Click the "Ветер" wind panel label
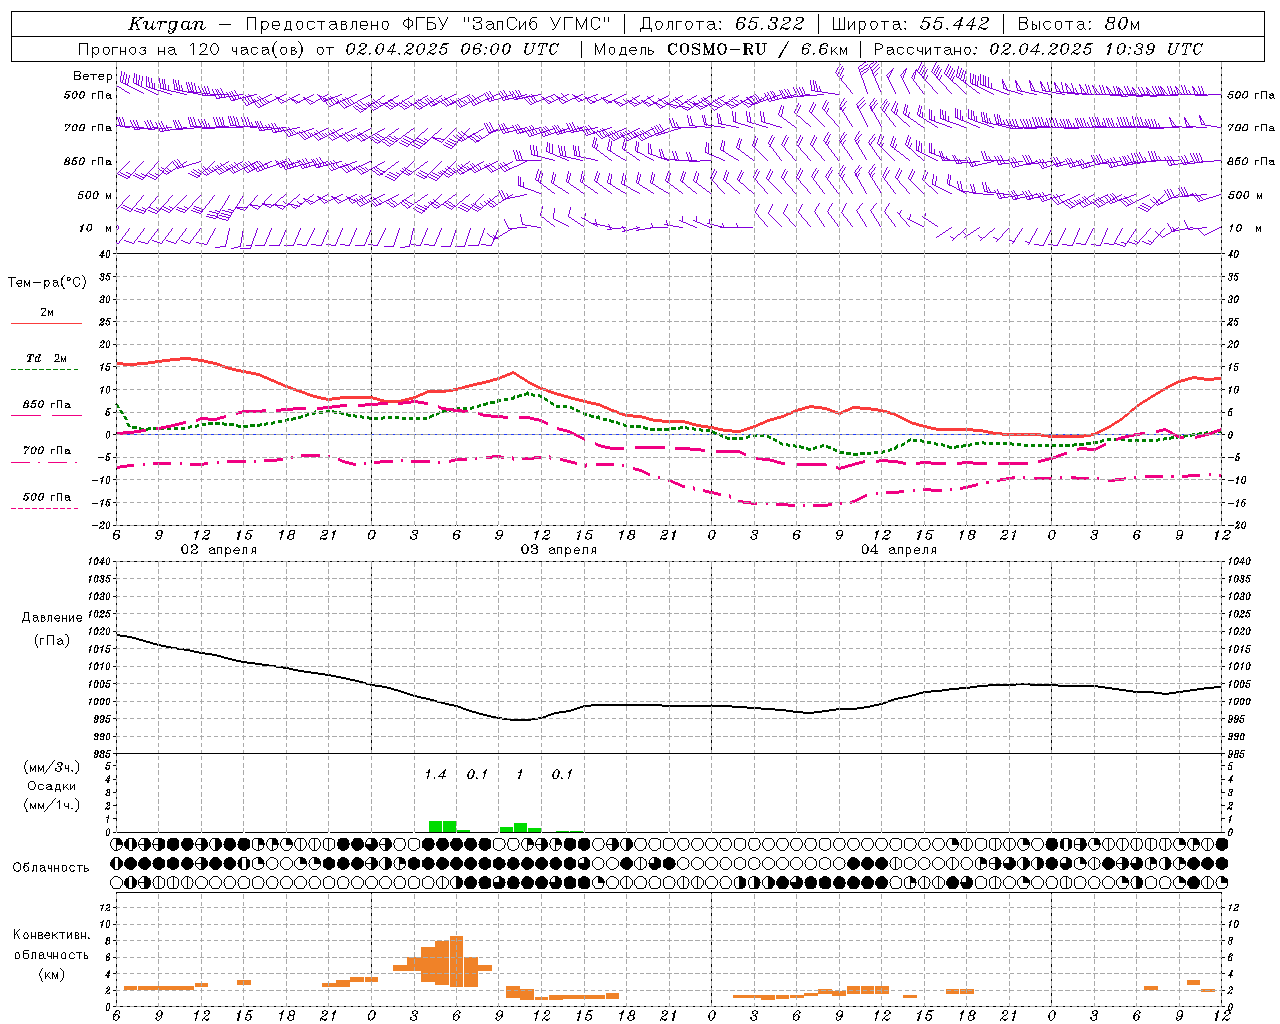The width and height of the screenshot is (1280, 1024). pyautogui.click(x=93, y=76)
